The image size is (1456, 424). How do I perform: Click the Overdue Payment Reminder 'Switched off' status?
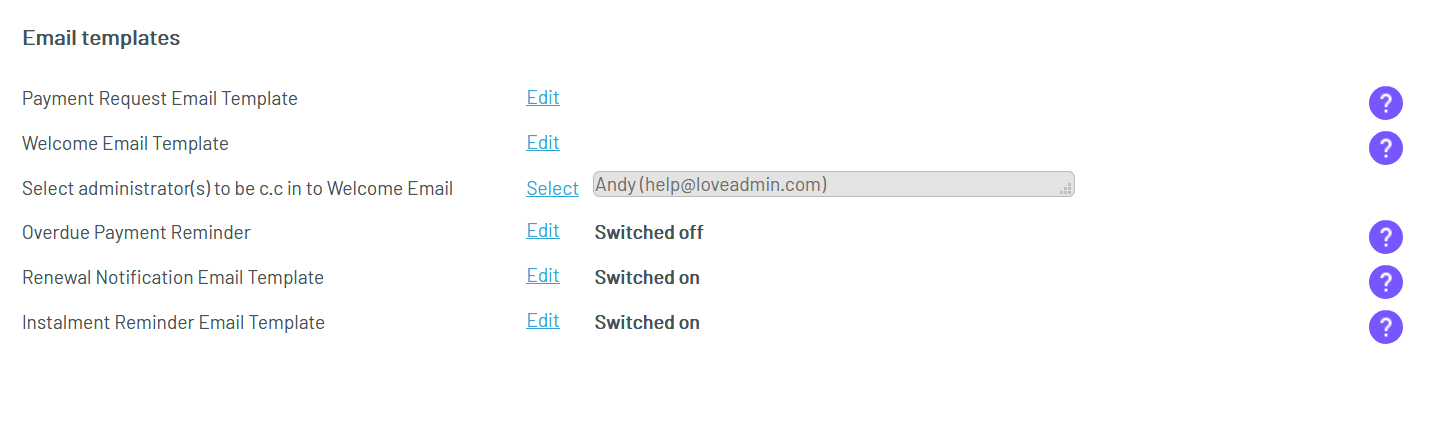[649, 233]
